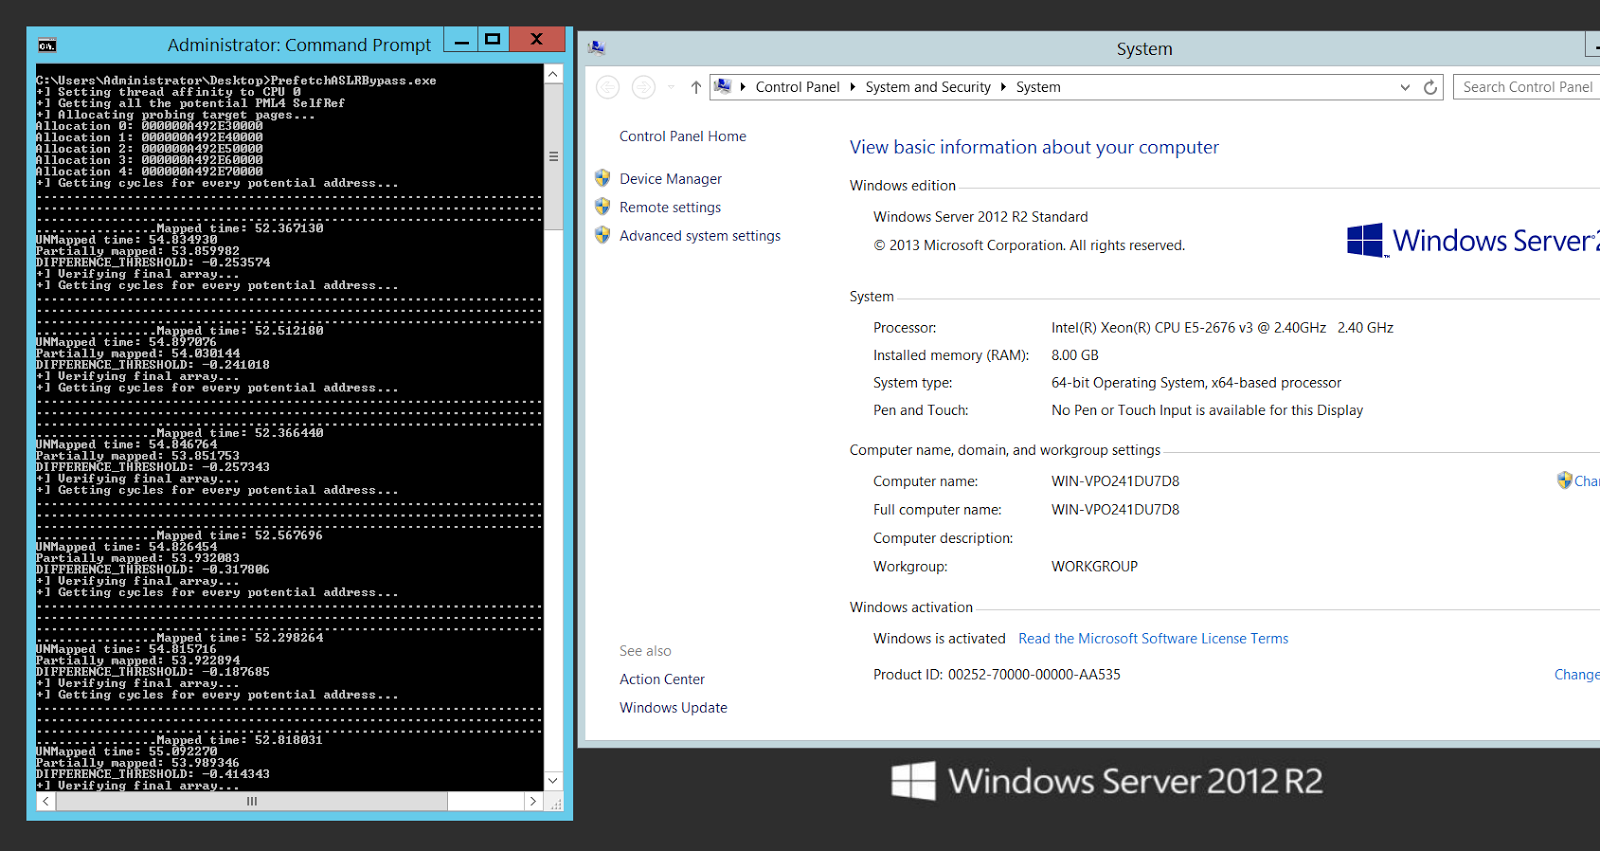This screenshot has height=851, width=1600.
Task: Click the shield icon beside Device Manager
Action: point(602,178)
